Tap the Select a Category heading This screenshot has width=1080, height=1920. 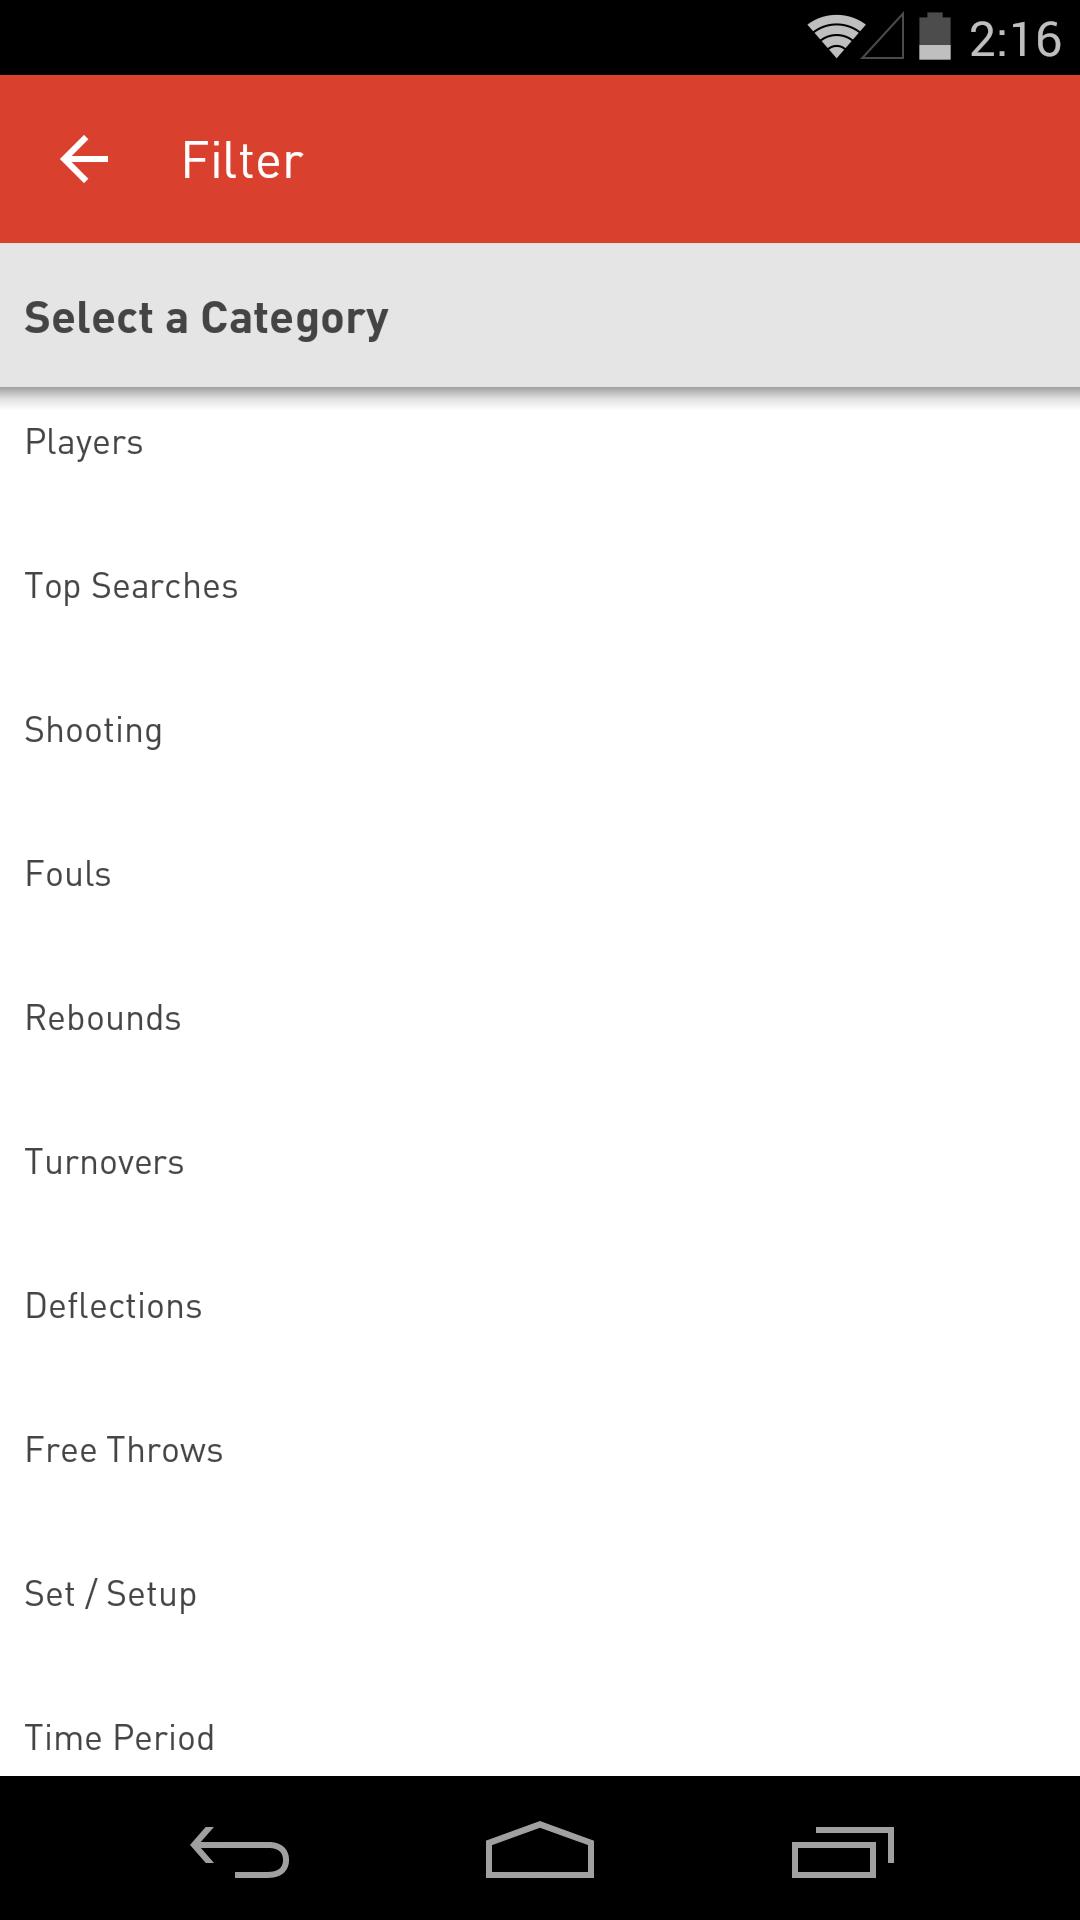[x=206, y=318]
